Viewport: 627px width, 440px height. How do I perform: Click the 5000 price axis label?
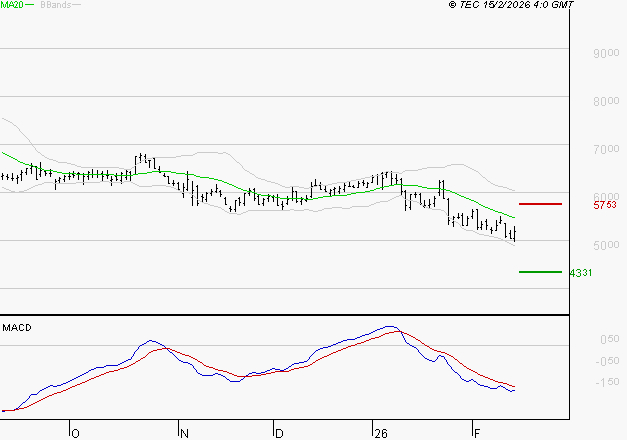606,245
